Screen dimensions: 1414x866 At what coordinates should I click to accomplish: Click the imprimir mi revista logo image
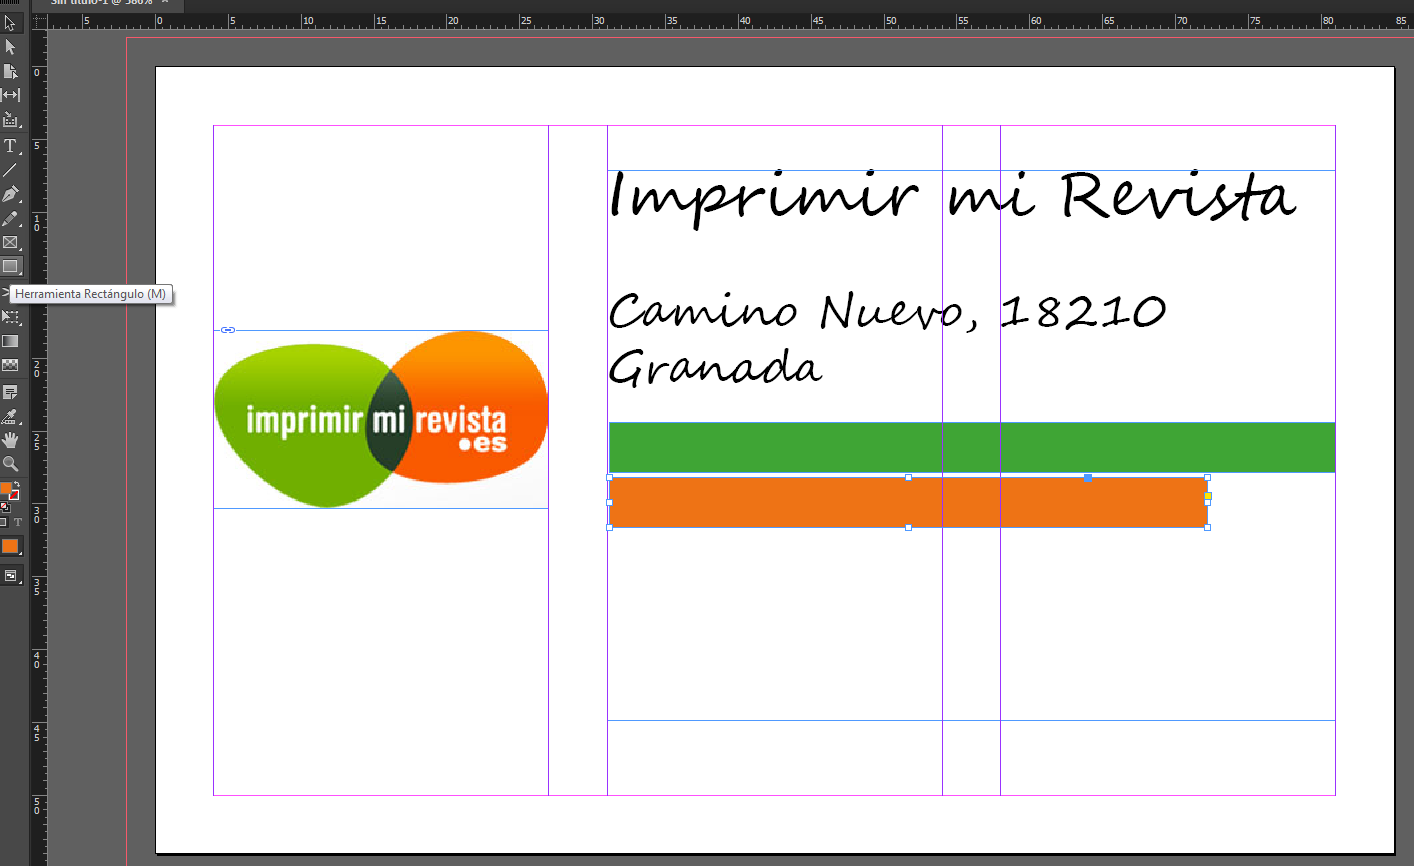point(381,419)
